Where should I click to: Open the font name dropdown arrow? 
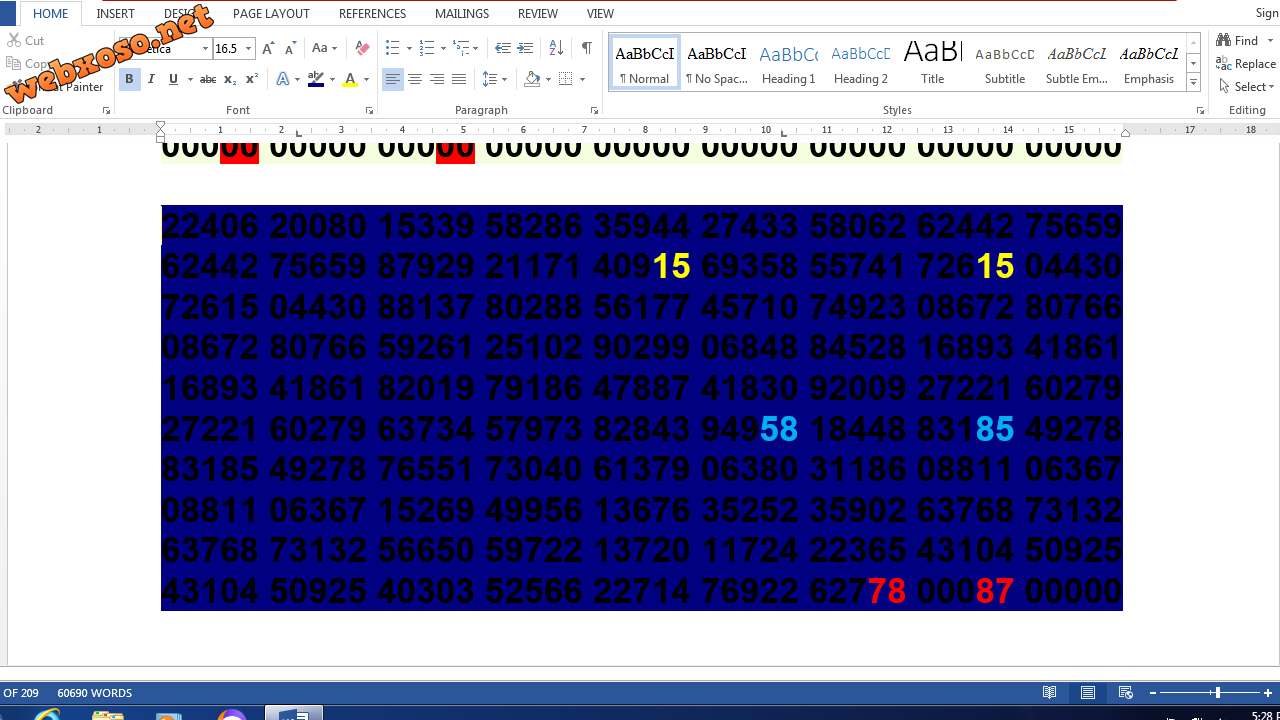coord(206,48)
